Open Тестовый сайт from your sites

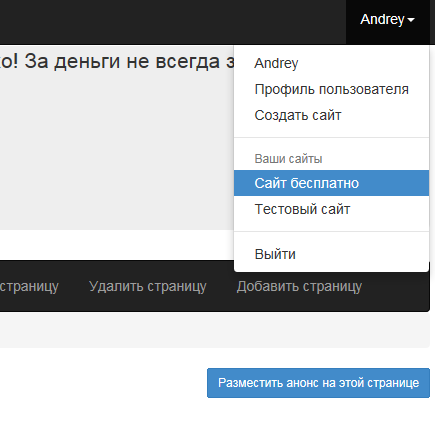(x=331, y=209)
